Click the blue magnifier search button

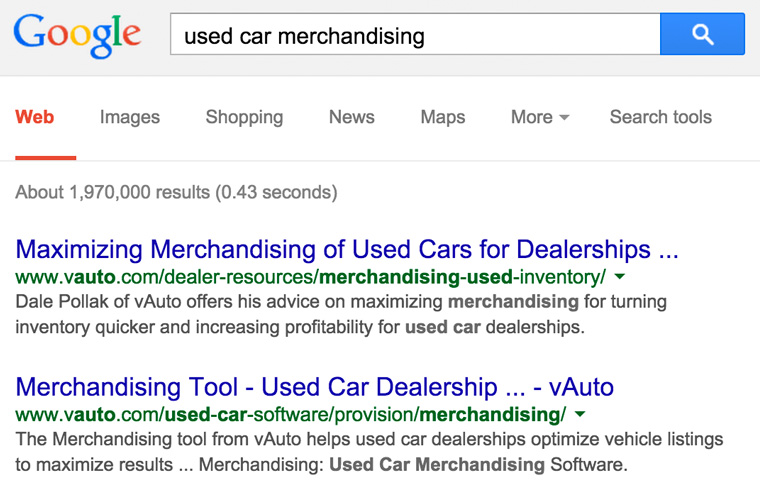[x=702, y=34]
